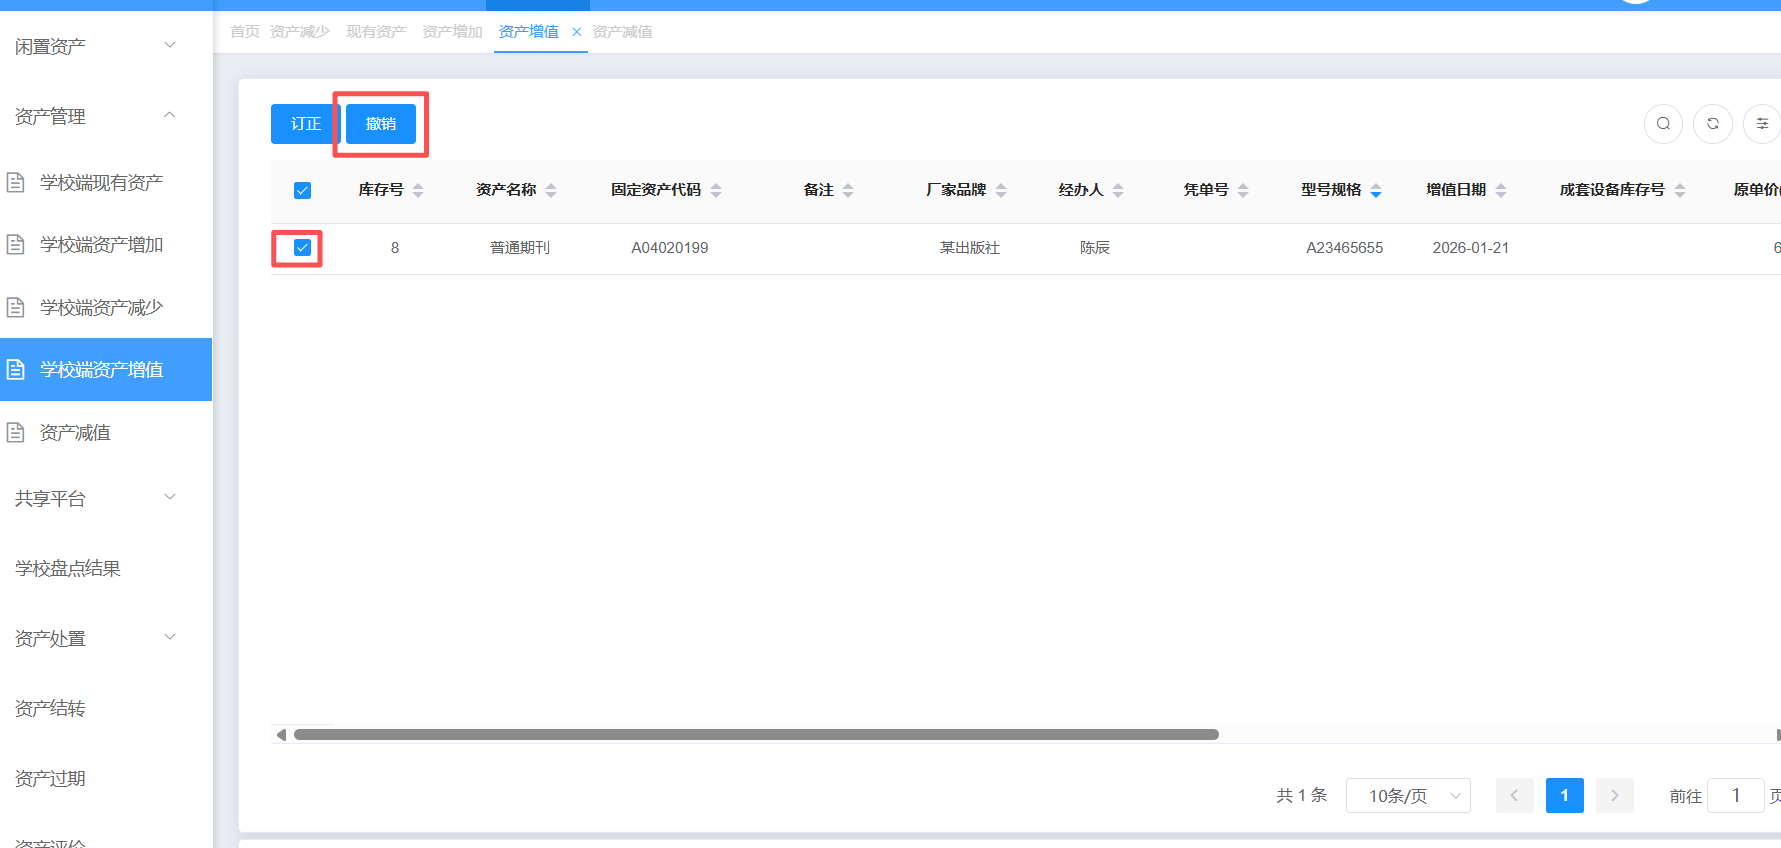Switch to the 资产减值 tab
Screen dimensions: 1781x848
tap(622, 32)
